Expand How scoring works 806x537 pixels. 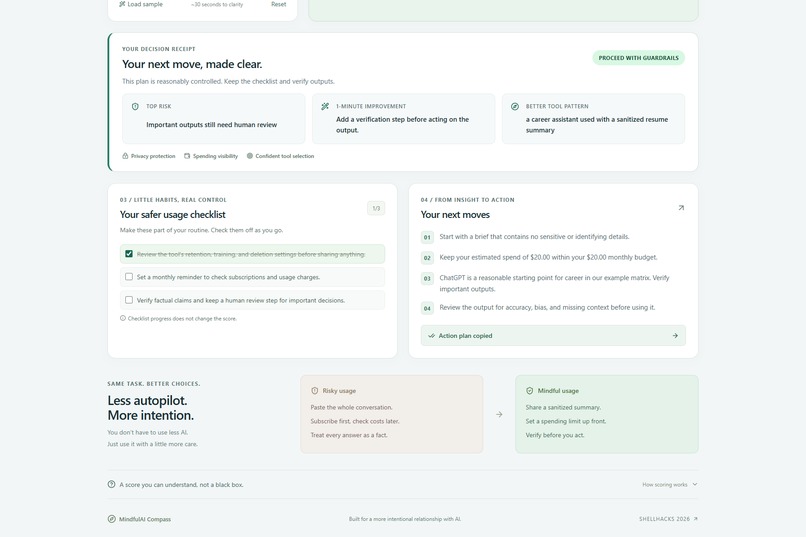(670, 485)
